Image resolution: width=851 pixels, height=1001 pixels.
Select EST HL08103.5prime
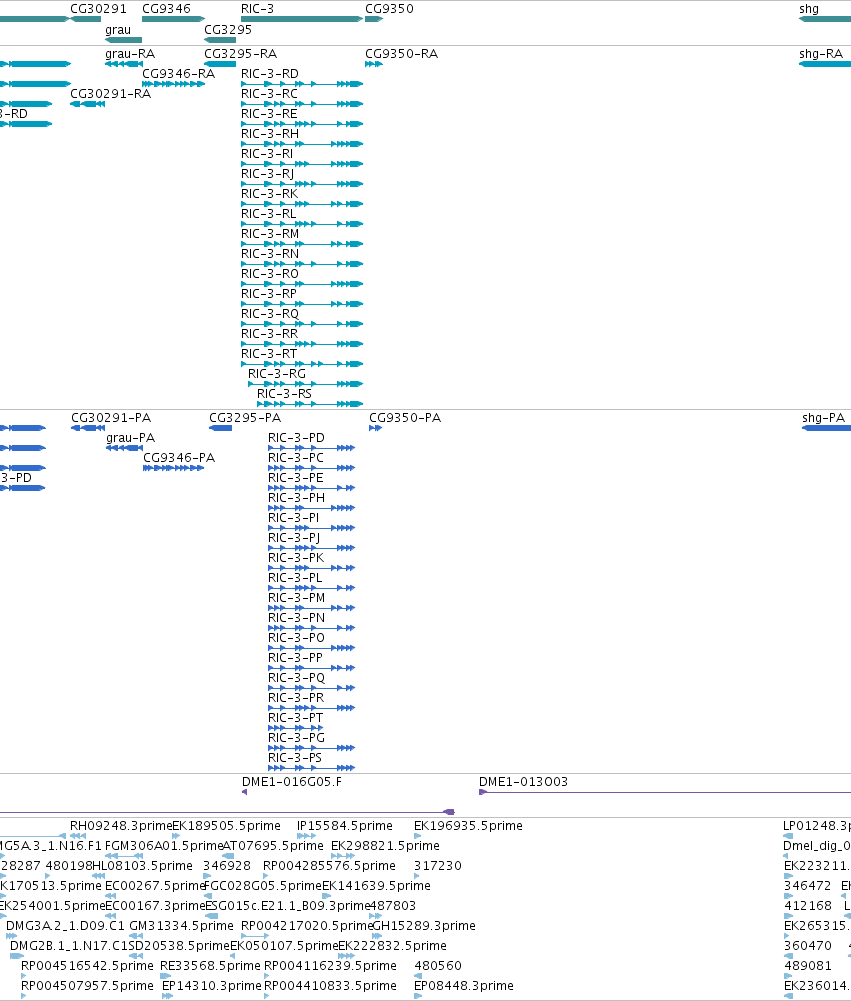point(99,876)
